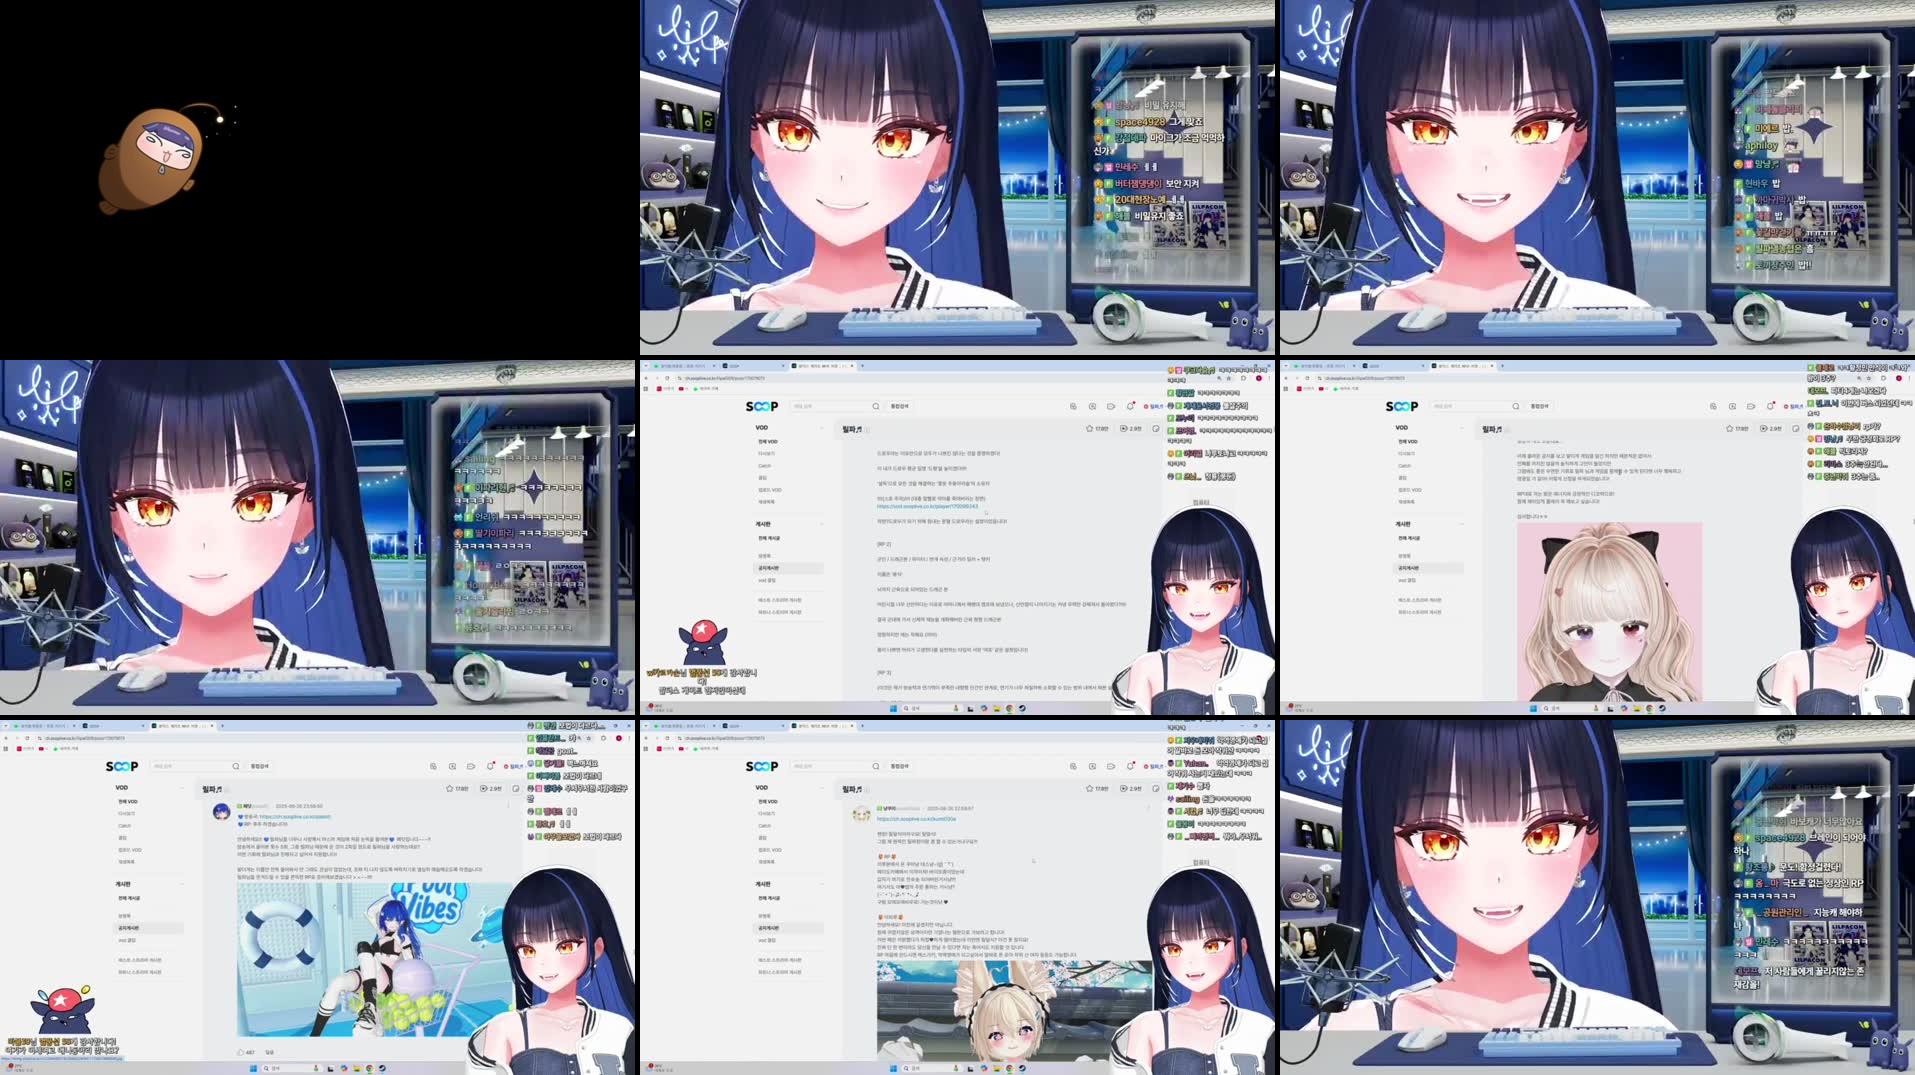Open the blonde fox-ear character image in the post
This screenshot has height=1075, width=1915.
(x=1014, y=1011)
